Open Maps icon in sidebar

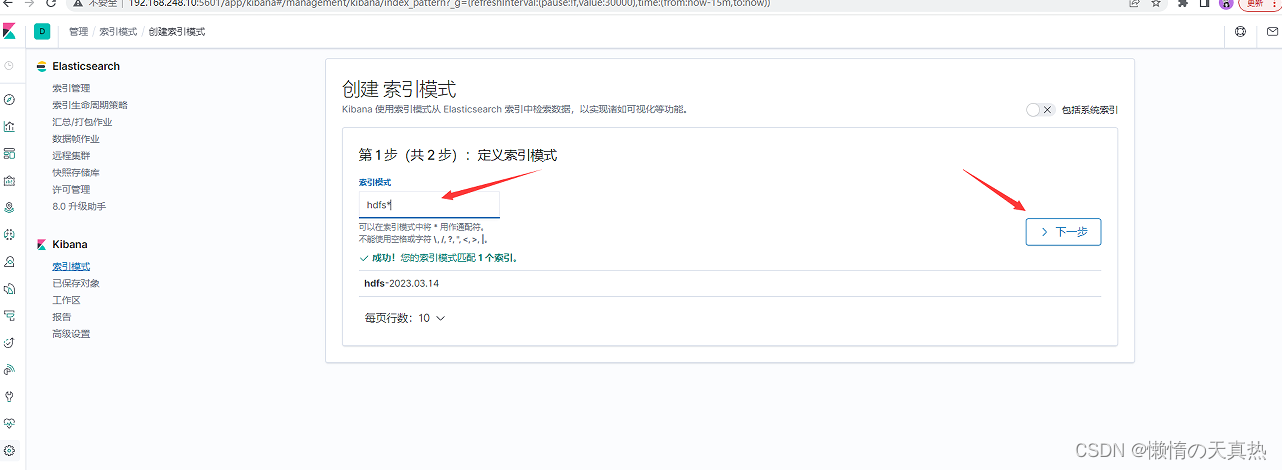9,207
